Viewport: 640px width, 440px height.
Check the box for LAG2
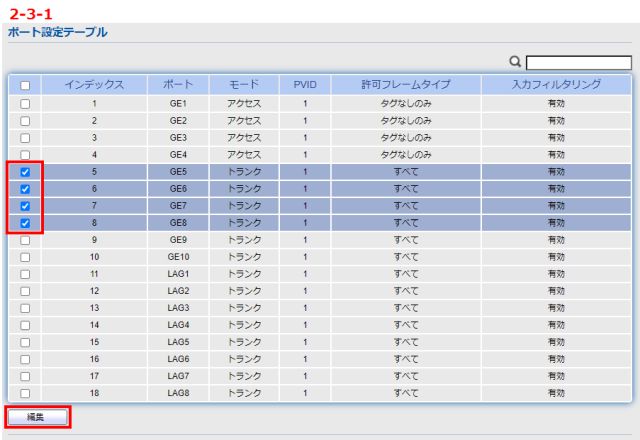pos(25,291)
